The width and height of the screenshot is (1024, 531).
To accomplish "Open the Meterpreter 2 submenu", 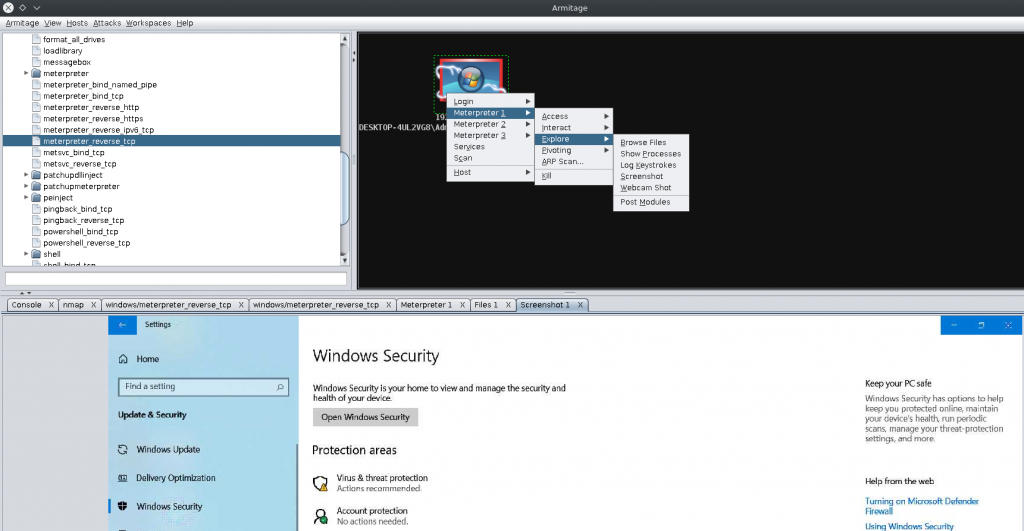I will coord(490,124).
